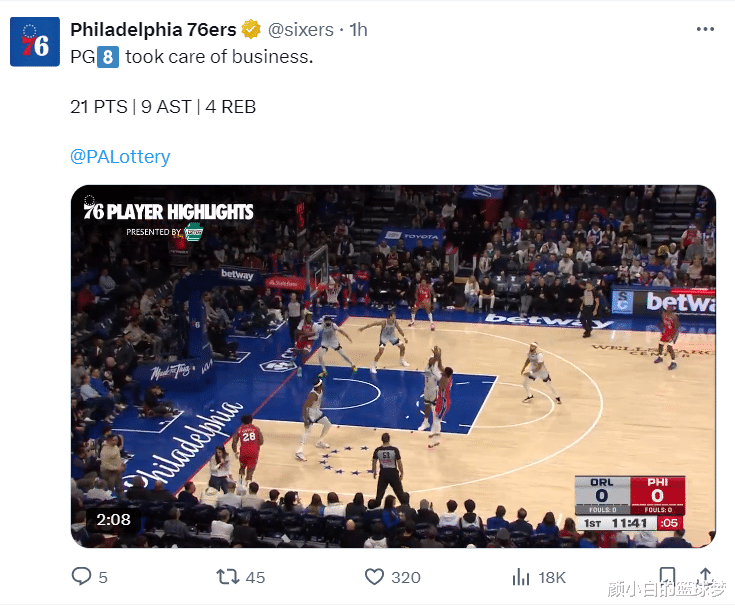Open the Philadelphia 76ers profile avatar
This screenshot has width=735, height=608.
(x=35, y=42)
